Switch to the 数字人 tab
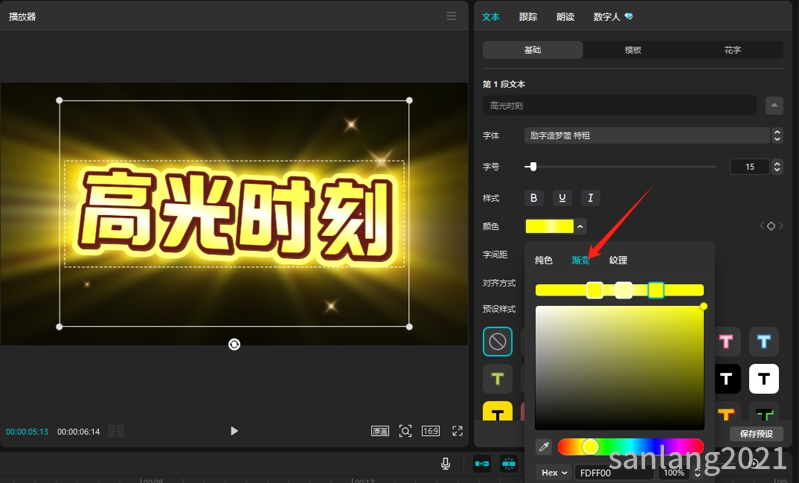The image size is (799, 483). point(606,17)
